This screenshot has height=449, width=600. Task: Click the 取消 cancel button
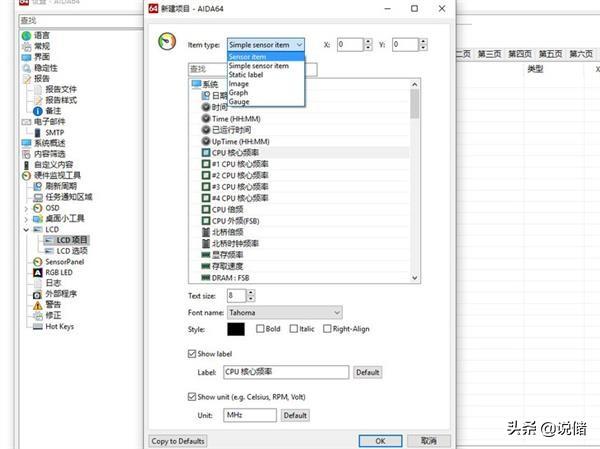[429, 441]
